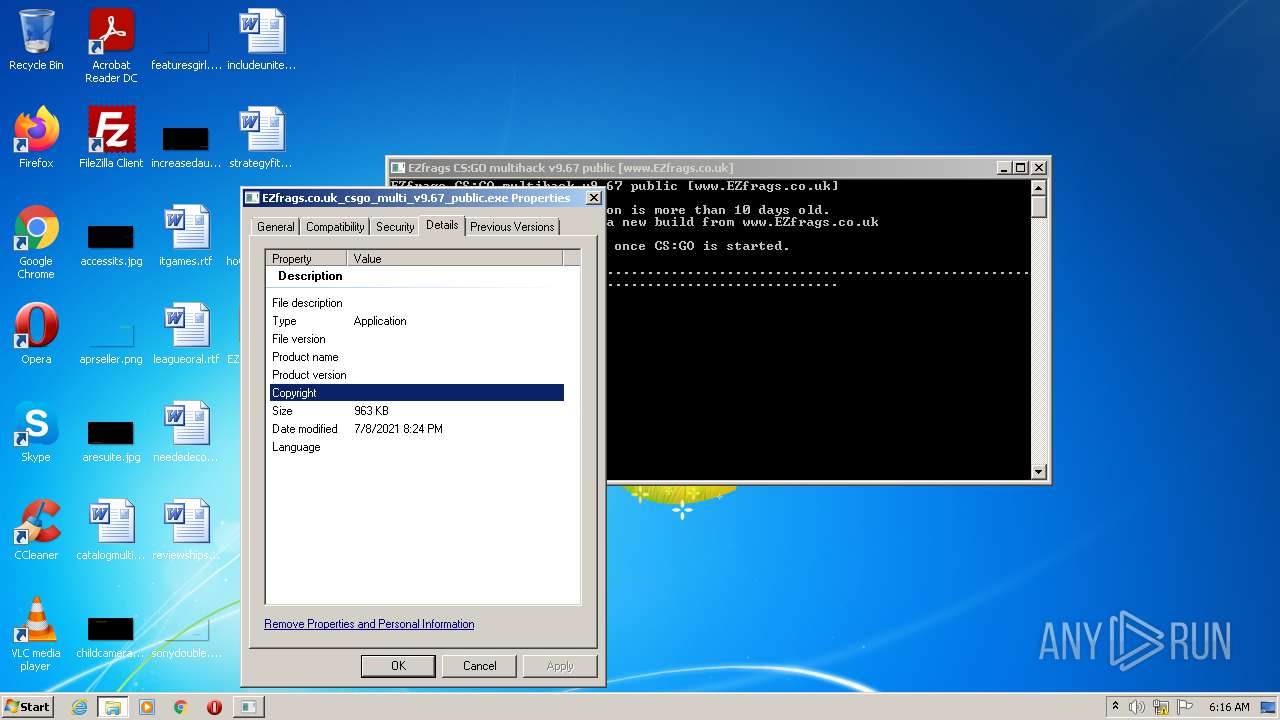Select the Date modified row
1280x720 pixels.
coord(417,429)
